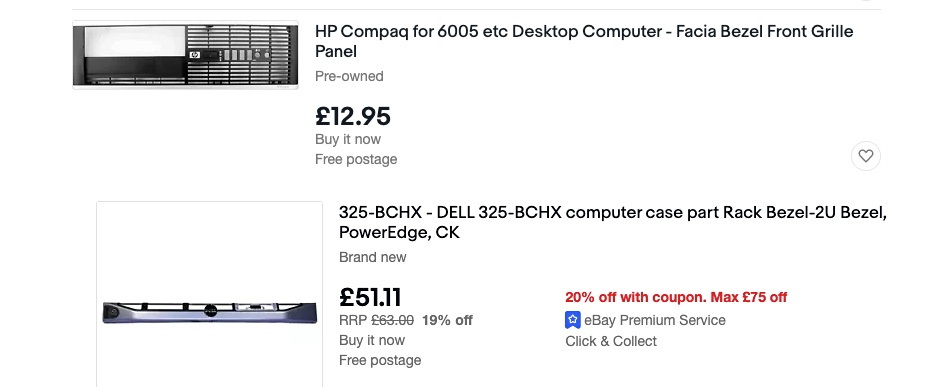Image resolution: width=950 pixels, height=387 pixels.
Task: Click the £51.11 price
Action: [x=370, y=297]
